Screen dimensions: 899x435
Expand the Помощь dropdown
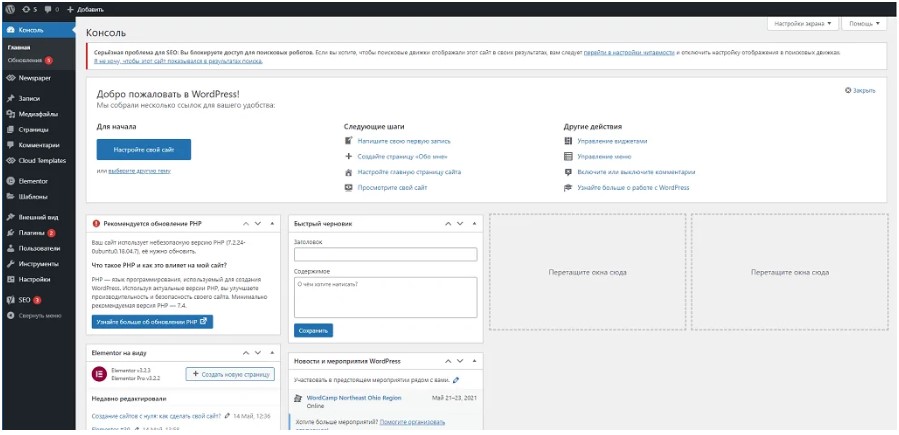click(x=864, y=24)
